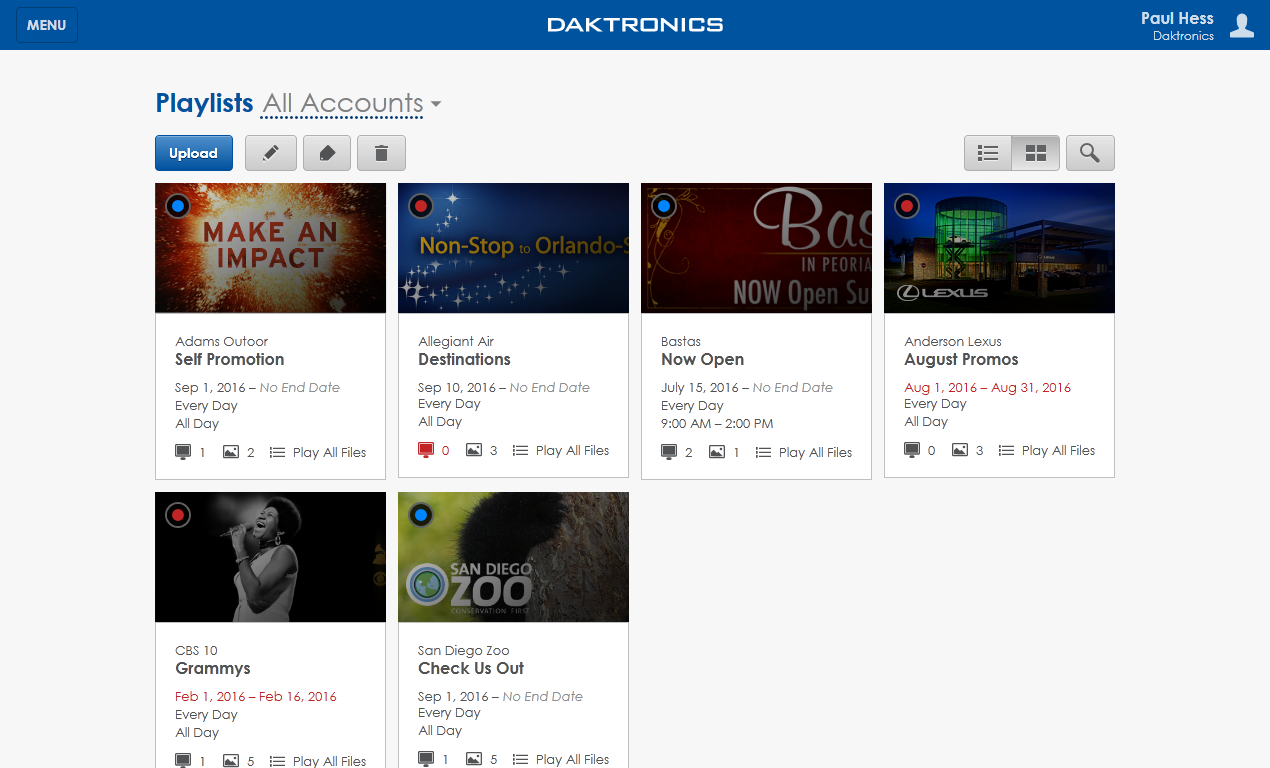Click image count icon on Self Promotion card

[230, 452]
